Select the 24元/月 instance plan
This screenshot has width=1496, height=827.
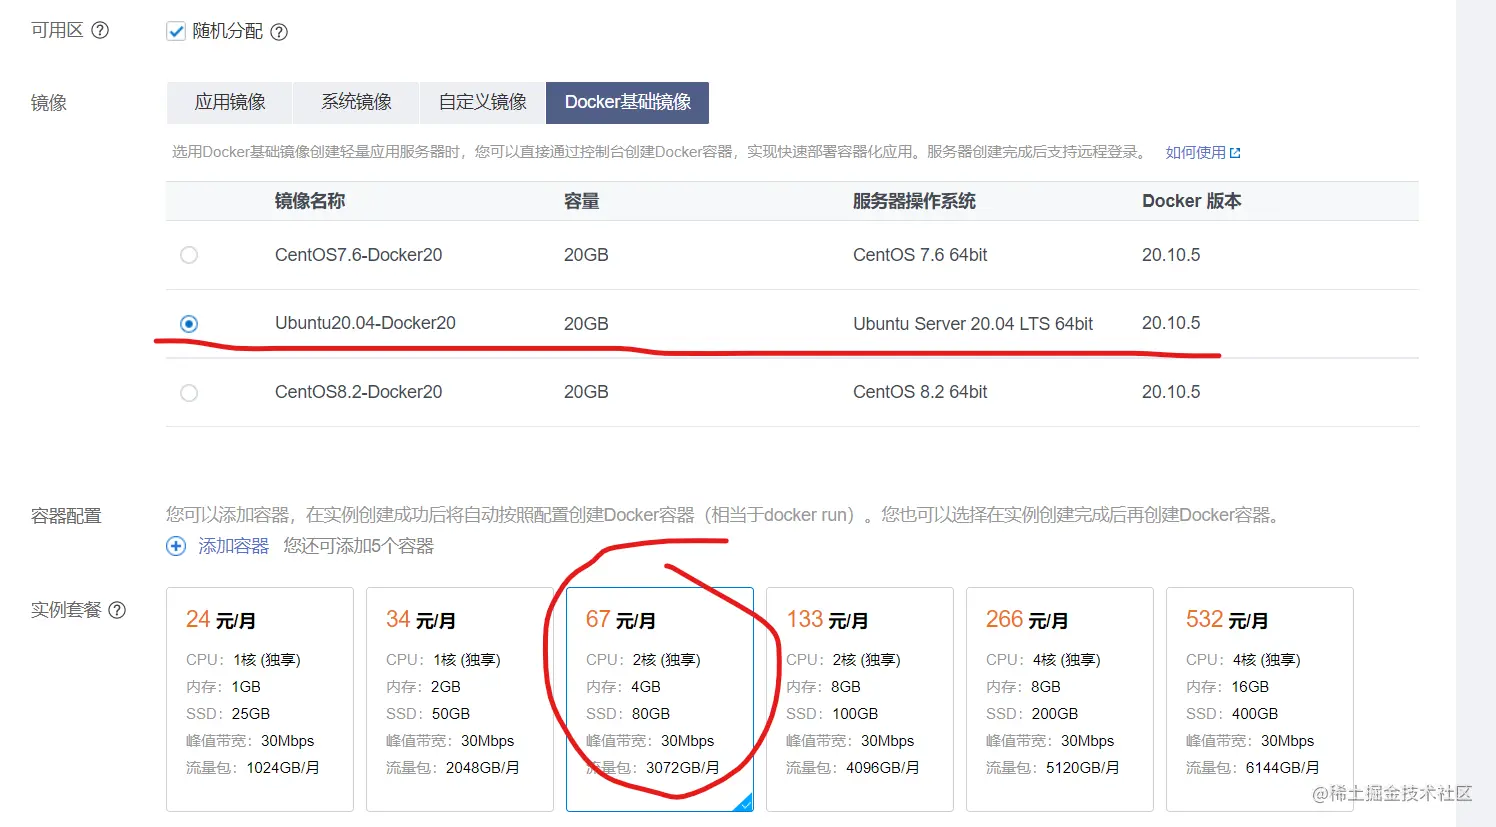(260, 698)
